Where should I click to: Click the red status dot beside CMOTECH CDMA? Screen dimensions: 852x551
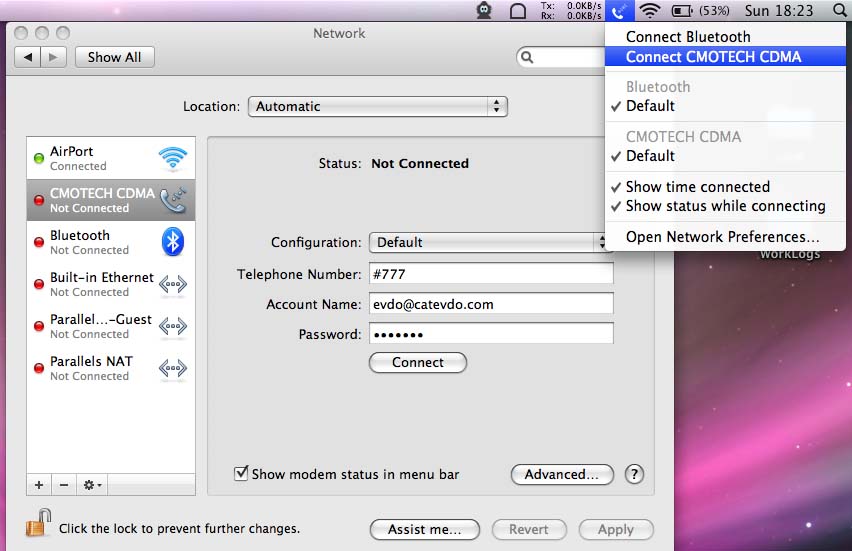point(39,200)
